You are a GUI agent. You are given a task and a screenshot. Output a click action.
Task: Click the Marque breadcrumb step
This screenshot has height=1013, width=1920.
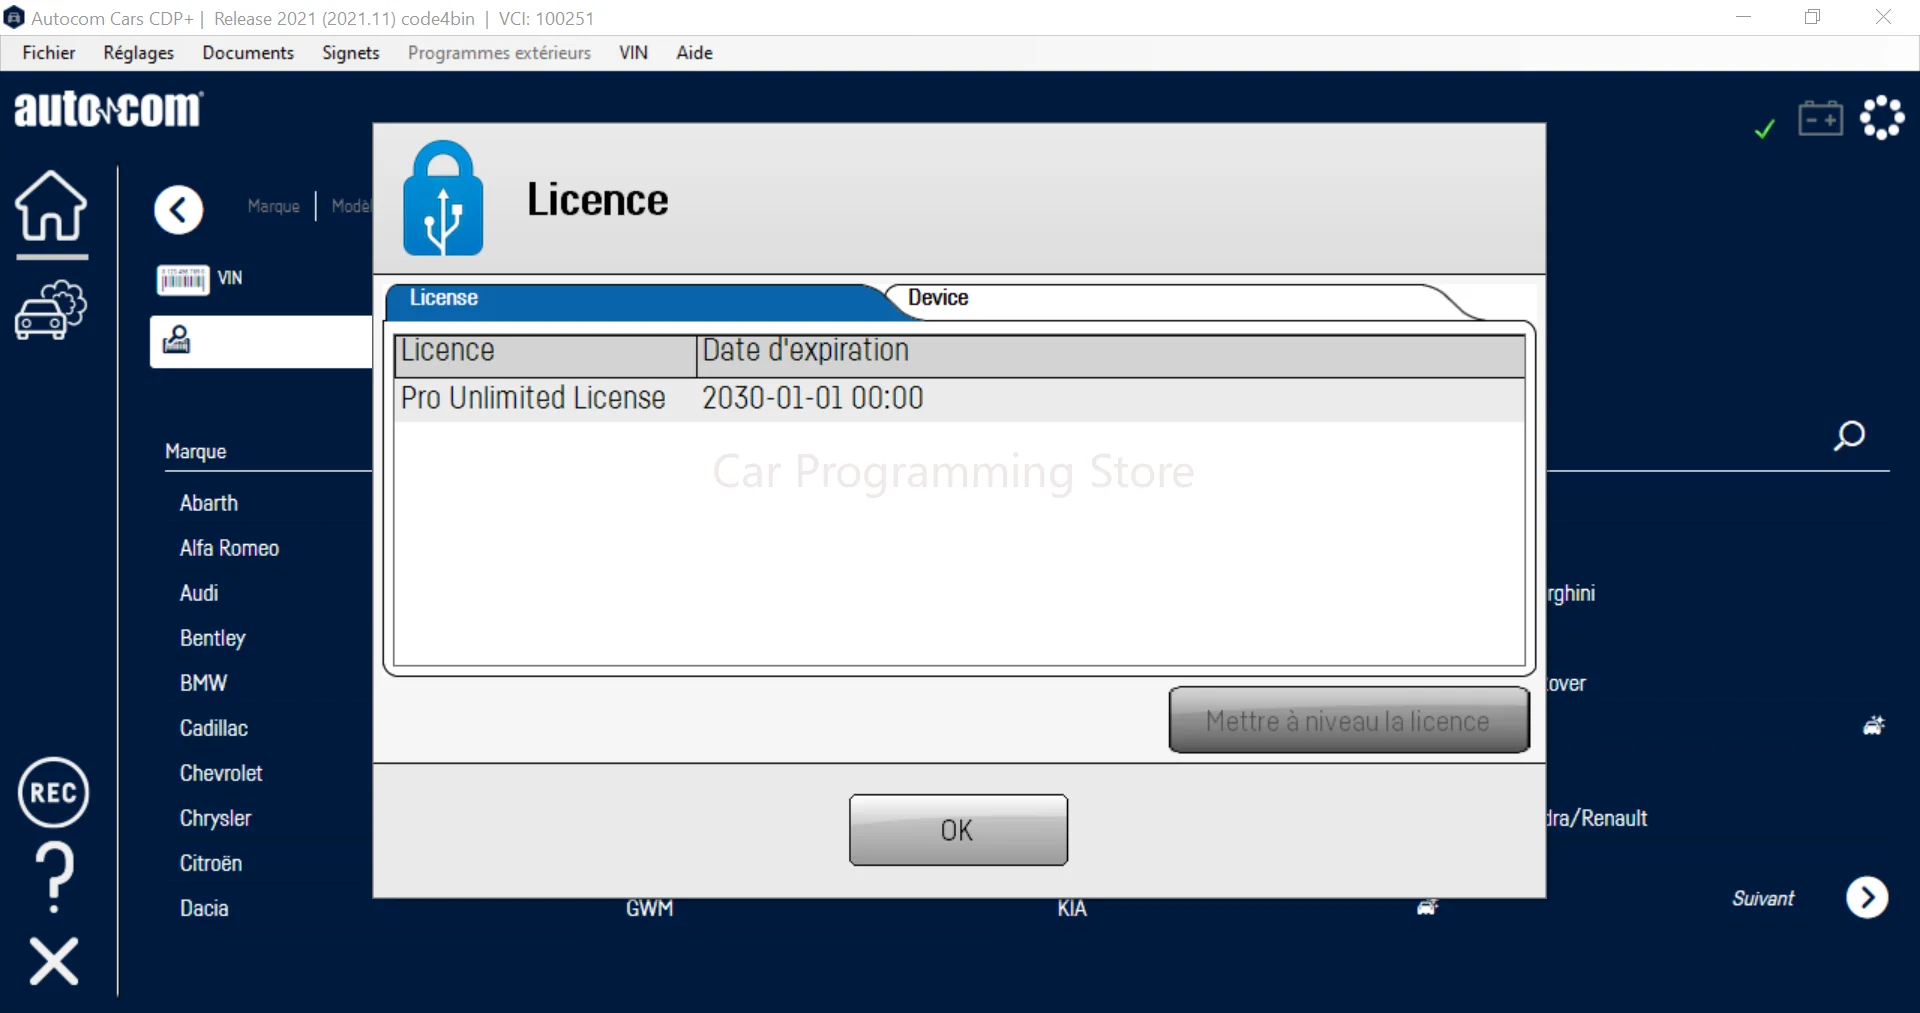pyautogui.click(x=274, y=206)
